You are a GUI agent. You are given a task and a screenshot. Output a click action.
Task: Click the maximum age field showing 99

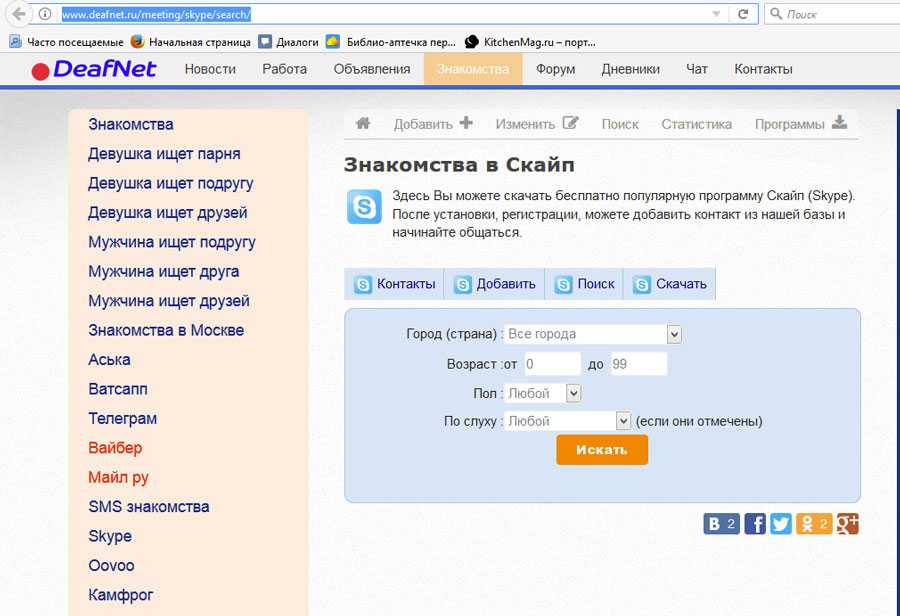click(637, 364)
